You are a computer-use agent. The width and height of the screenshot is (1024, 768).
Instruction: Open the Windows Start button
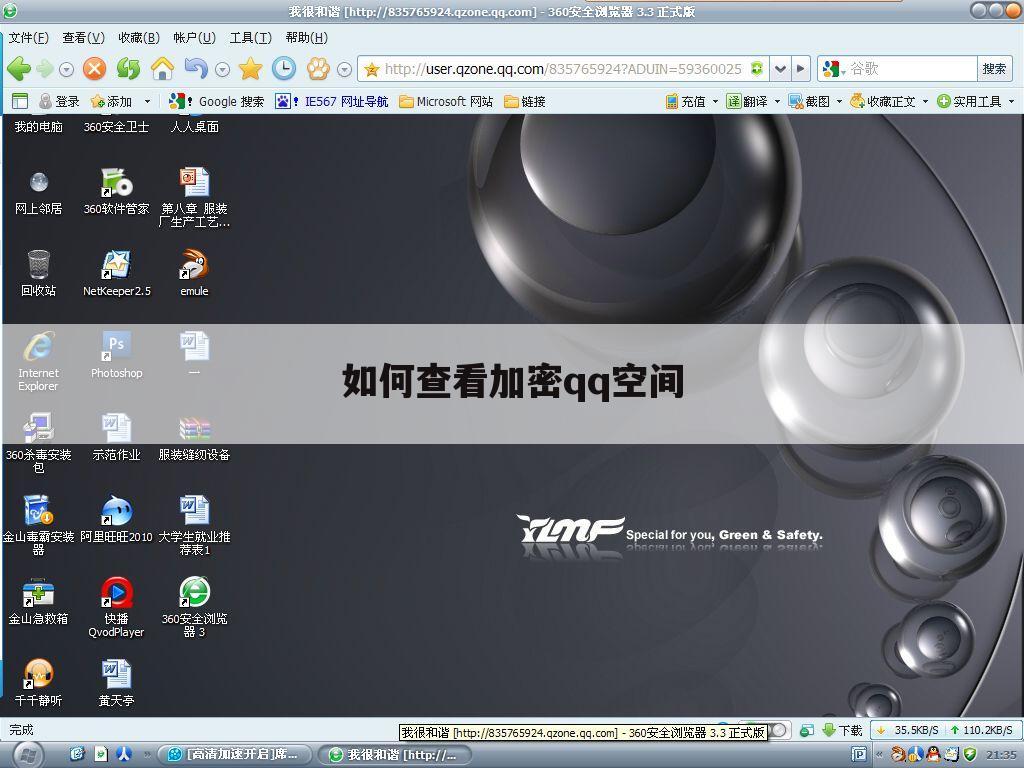[x=27, y=755]
